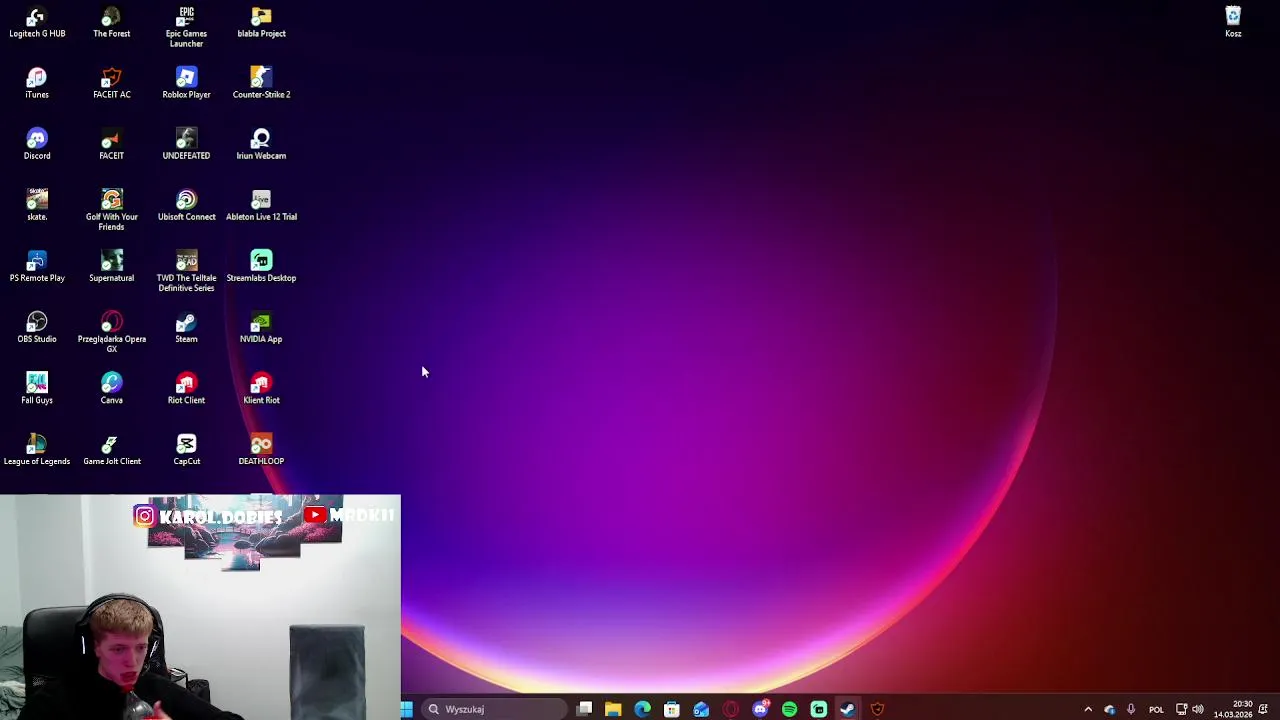This screenshot has height=720, width=1280.
Task: Open the network tray icon
Action: [x=1181, y=709]
